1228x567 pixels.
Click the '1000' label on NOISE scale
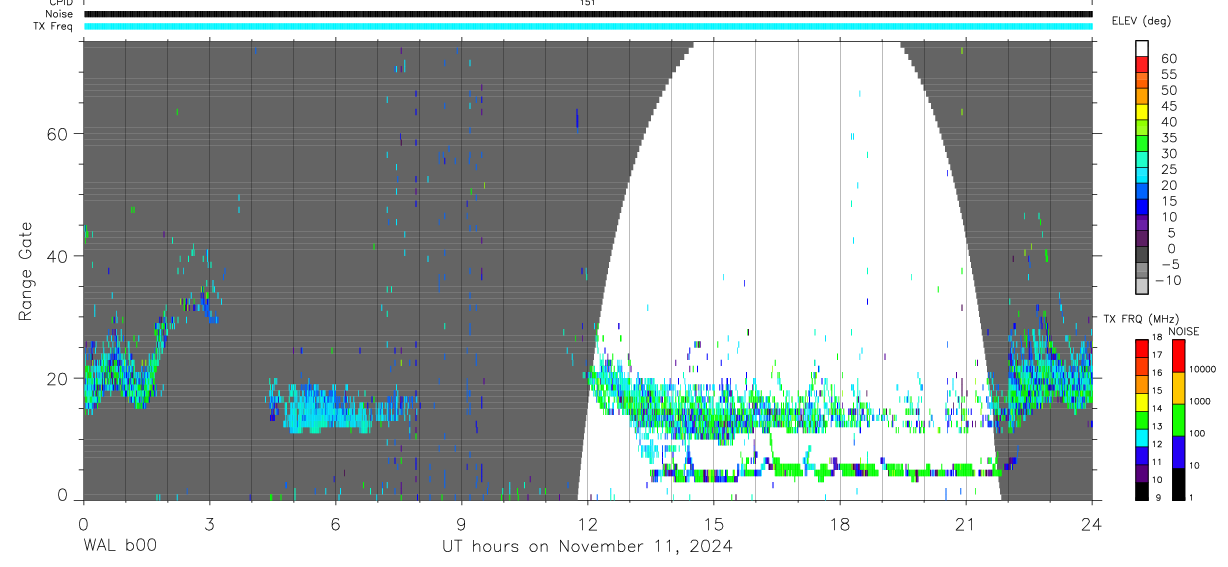1202,400
